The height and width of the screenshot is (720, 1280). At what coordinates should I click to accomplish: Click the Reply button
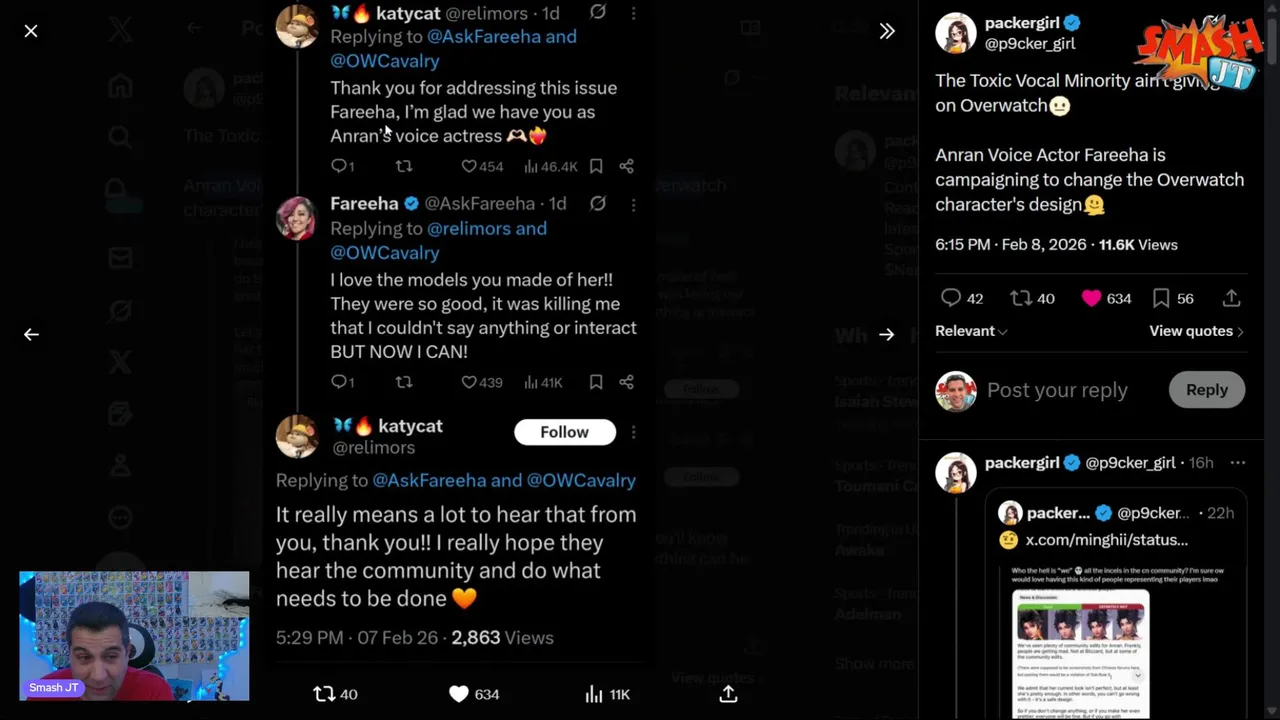1206,390
